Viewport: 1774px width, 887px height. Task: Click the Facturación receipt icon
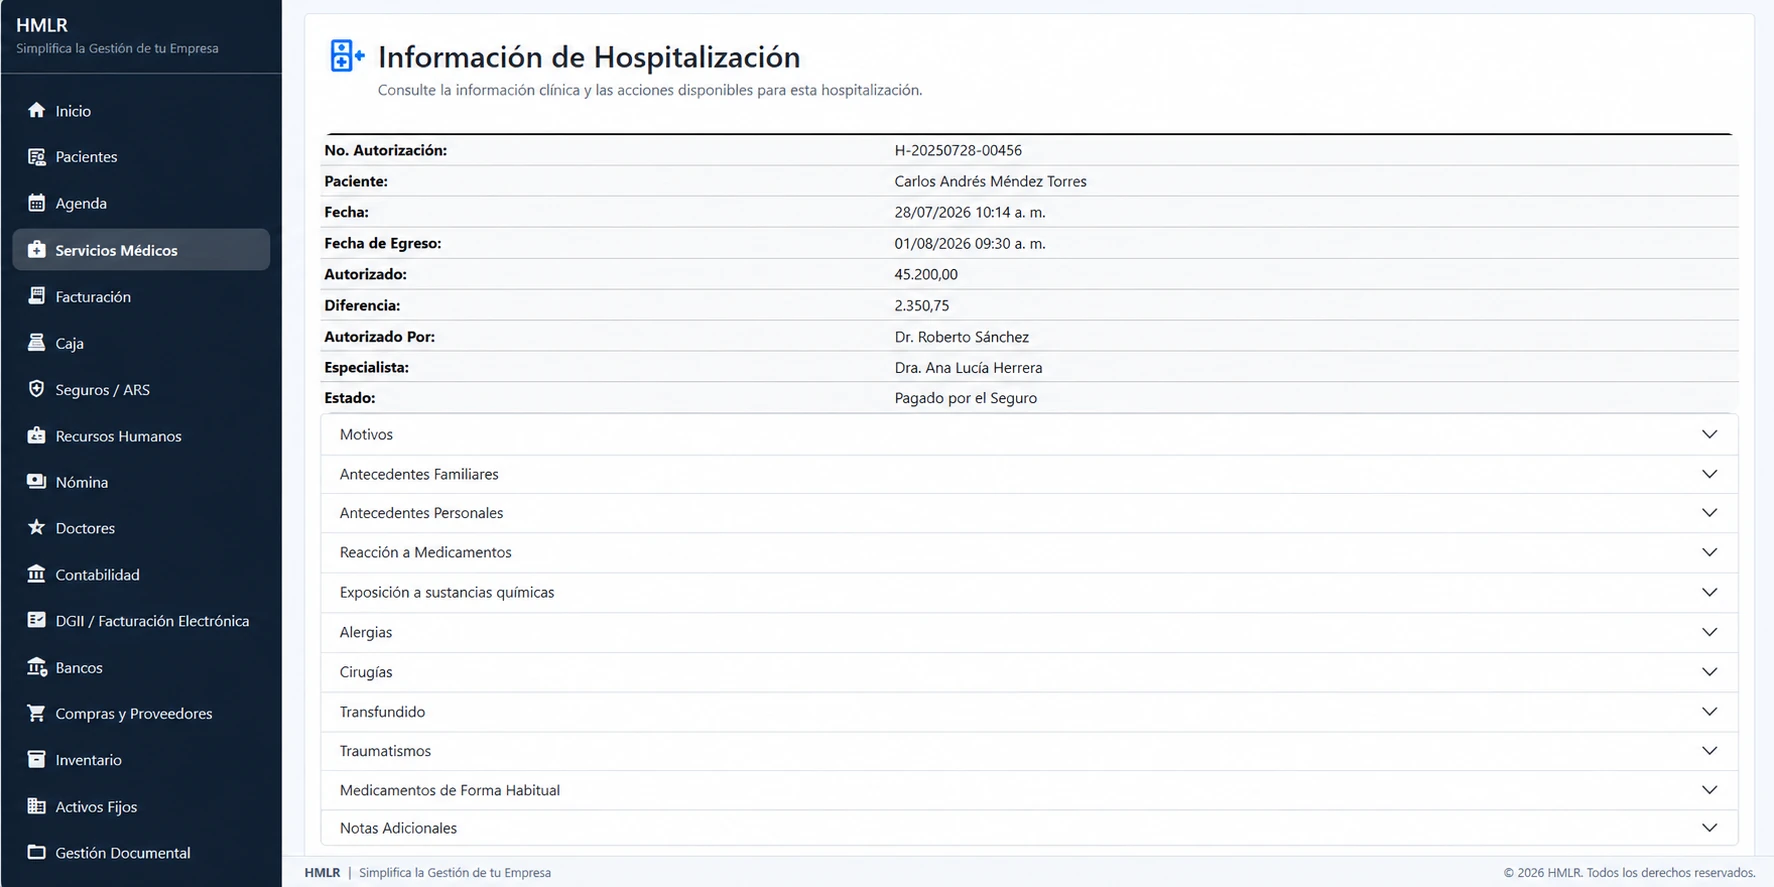click(x=36, y=296)
